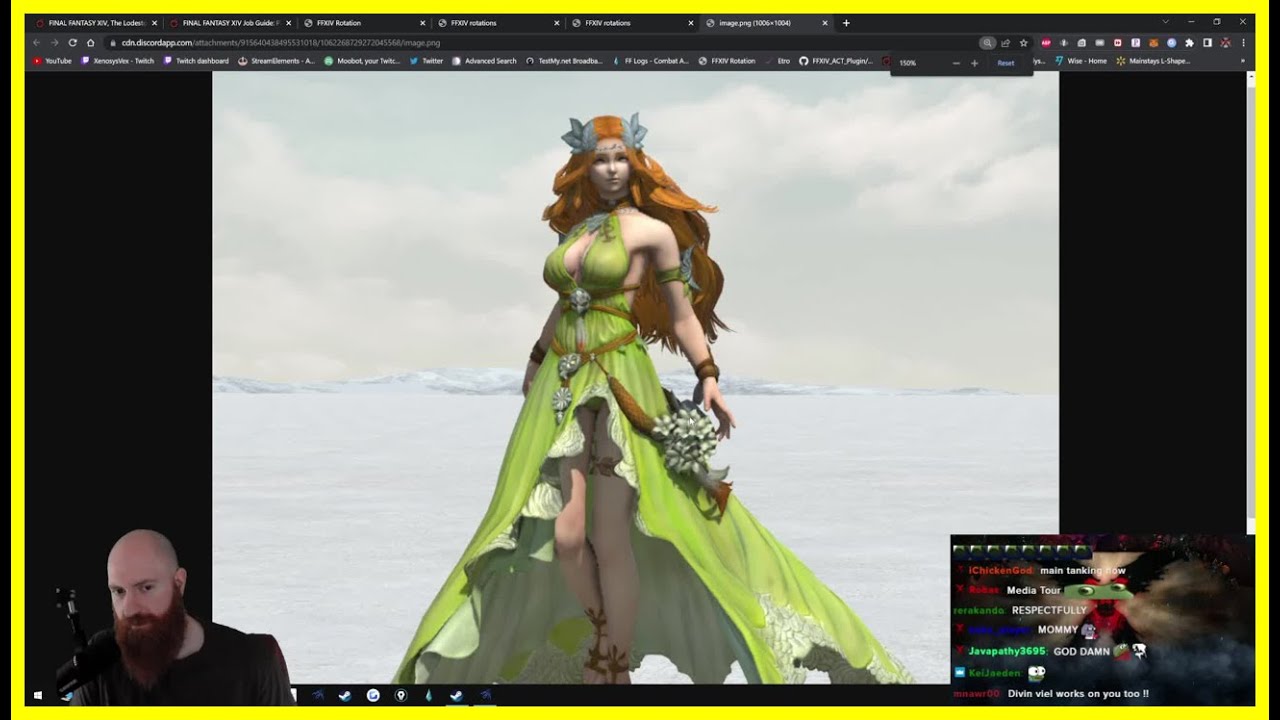Image resolution: width=1280 pixels, height=720 pixels.
Task: Bookmark this page with the star icon
Action: point(1023,43)
